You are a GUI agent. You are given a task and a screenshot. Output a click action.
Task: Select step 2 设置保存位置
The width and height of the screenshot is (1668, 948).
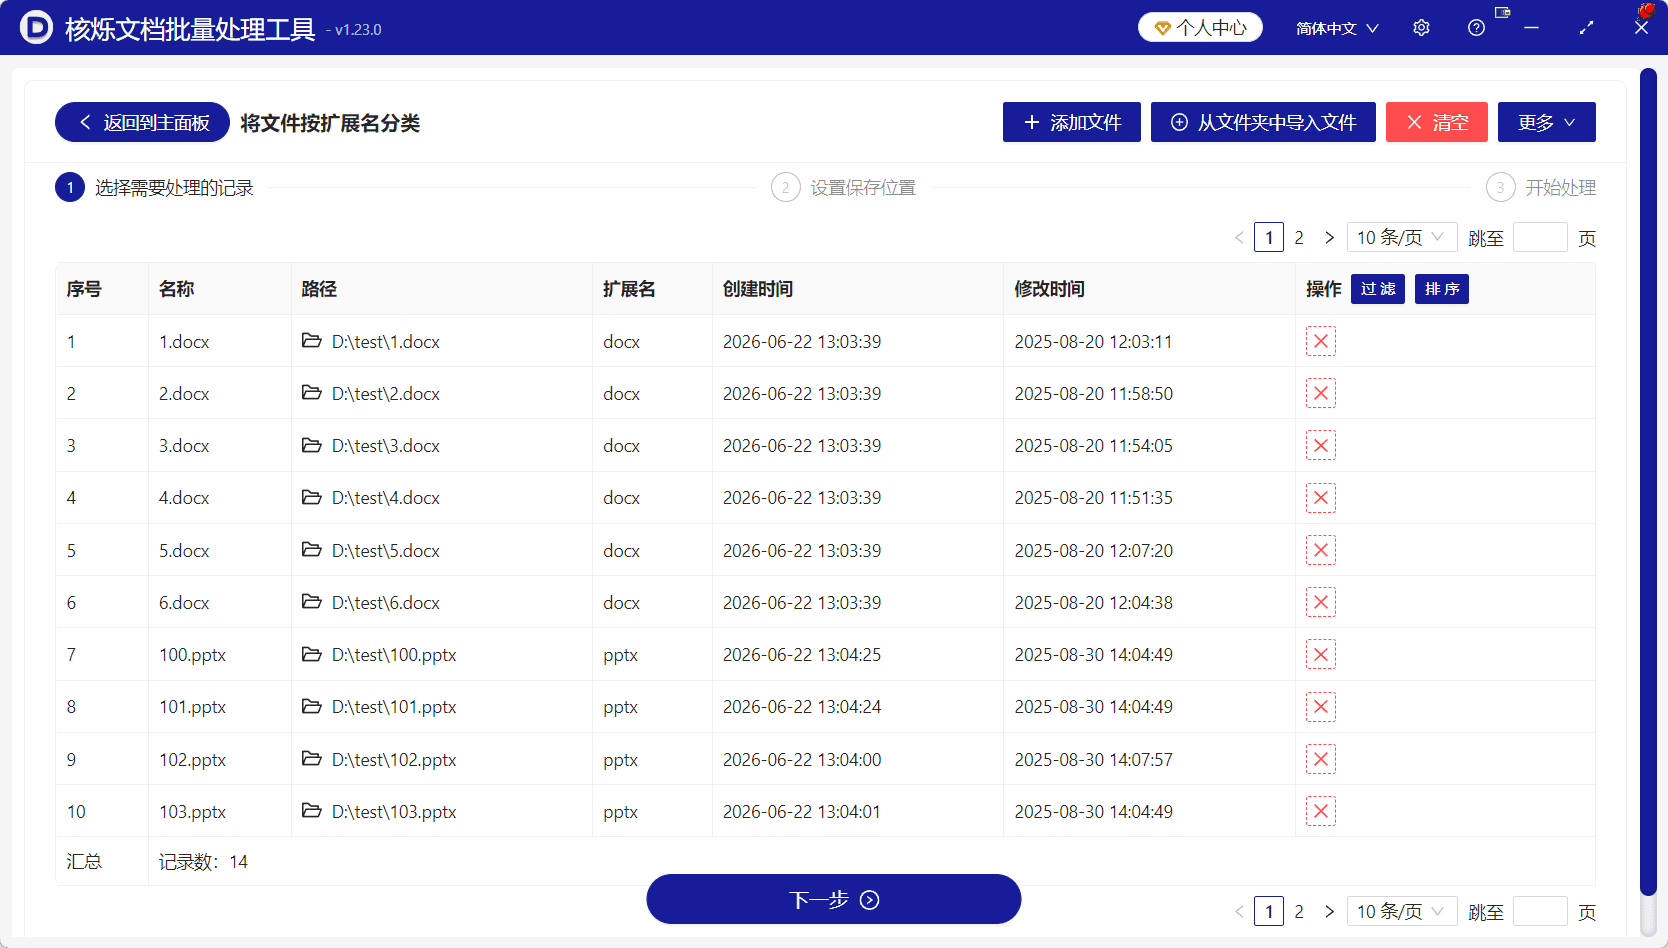point(843,187)
